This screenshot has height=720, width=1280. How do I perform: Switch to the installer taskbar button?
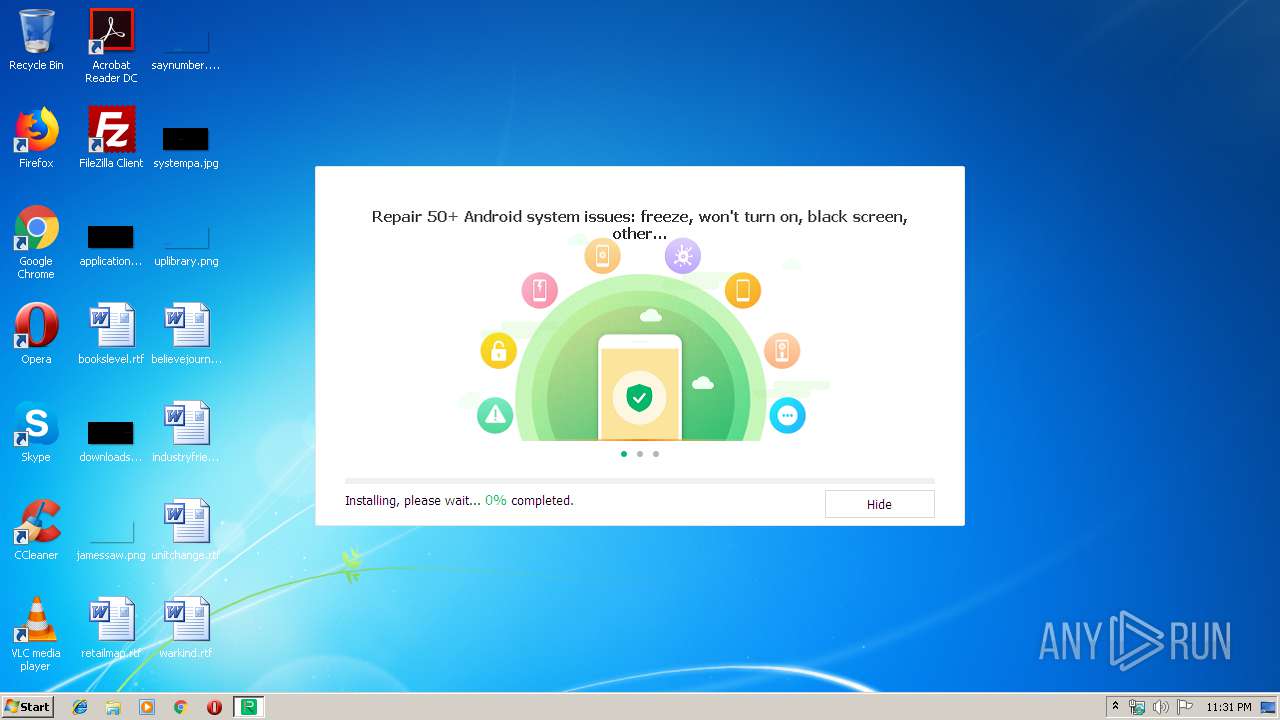point(248,707)
